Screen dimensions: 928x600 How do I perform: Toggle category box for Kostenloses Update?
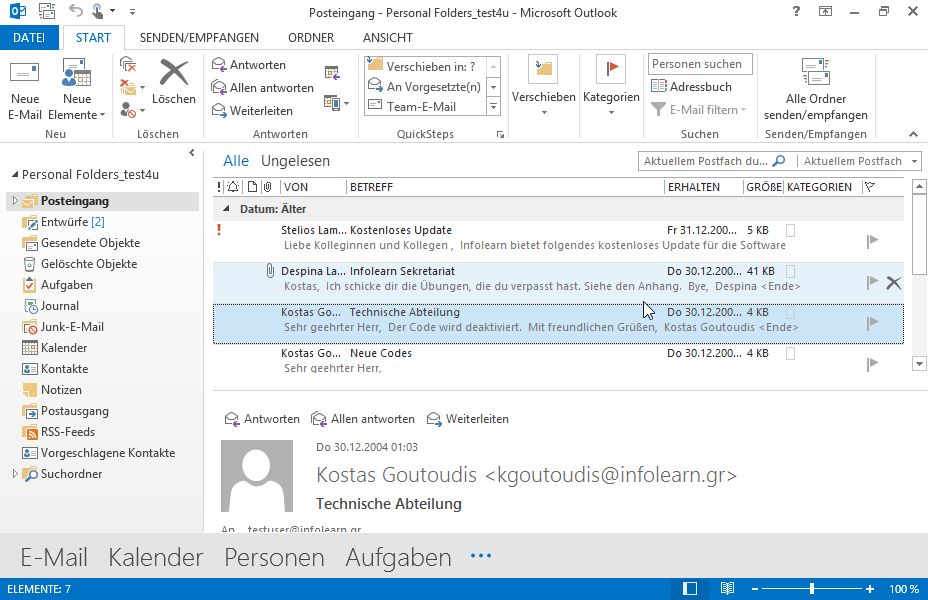[790, 230]
